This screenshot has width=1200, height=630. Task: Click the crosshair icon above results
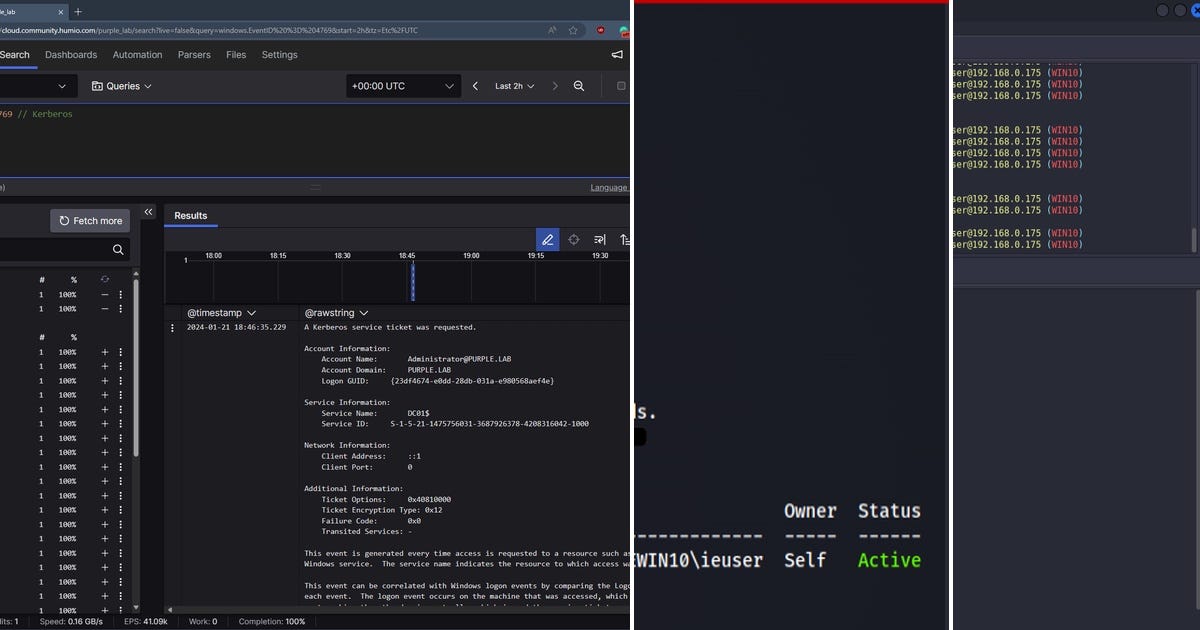(574, 240)
